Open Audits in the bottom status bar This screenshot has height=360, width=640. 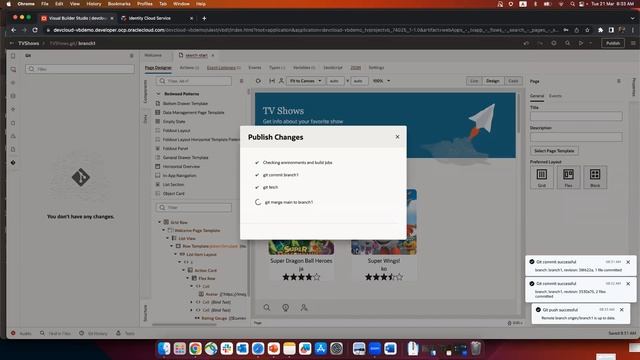pyautogui.click(x=21, y=333)
